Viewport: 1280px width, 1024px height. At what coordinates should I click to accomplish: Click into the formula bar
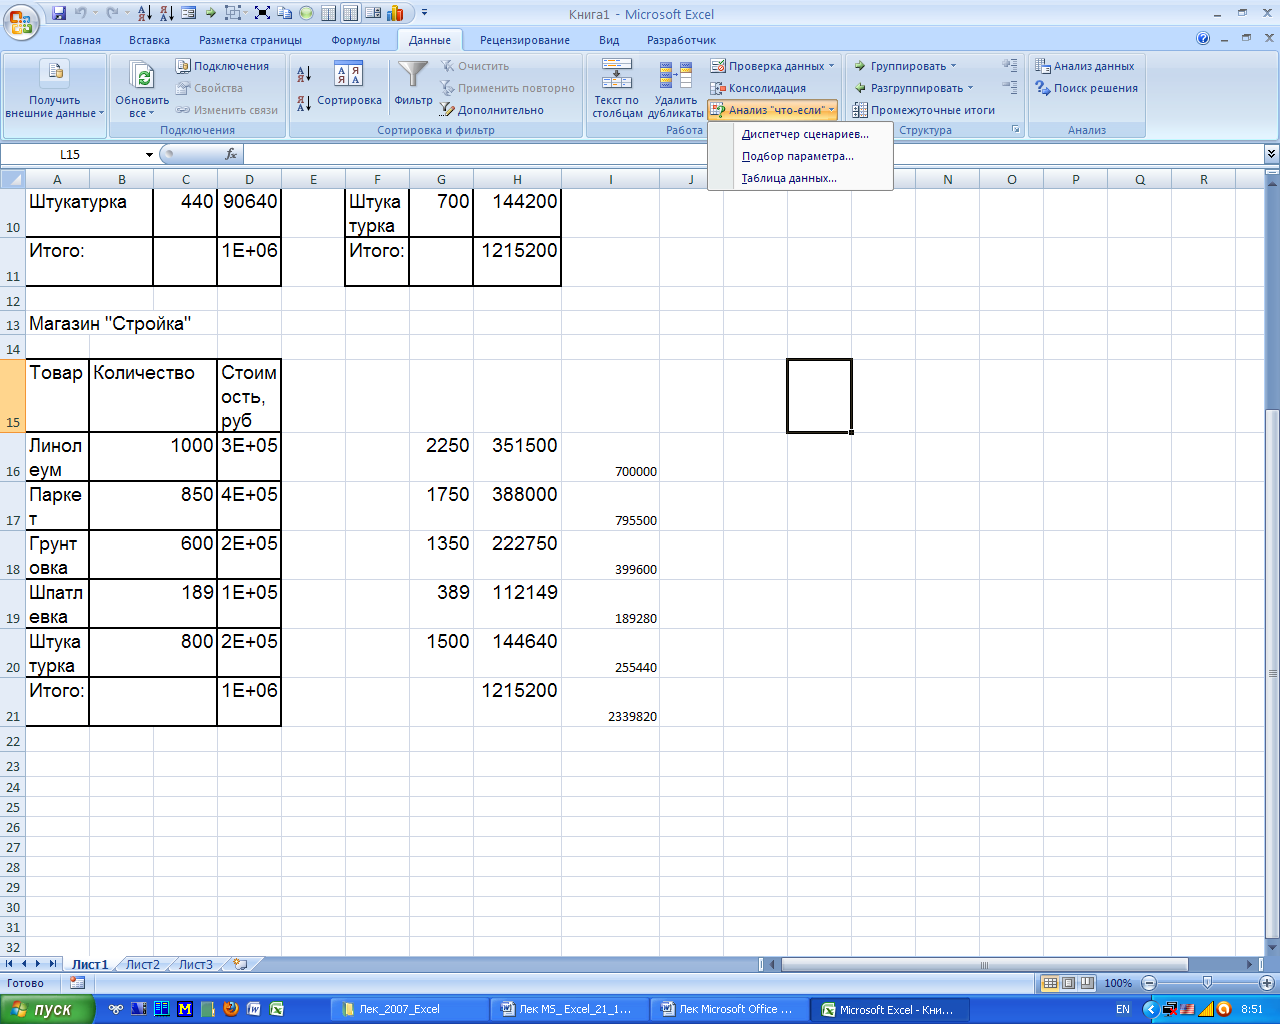[x=753, y=154]
